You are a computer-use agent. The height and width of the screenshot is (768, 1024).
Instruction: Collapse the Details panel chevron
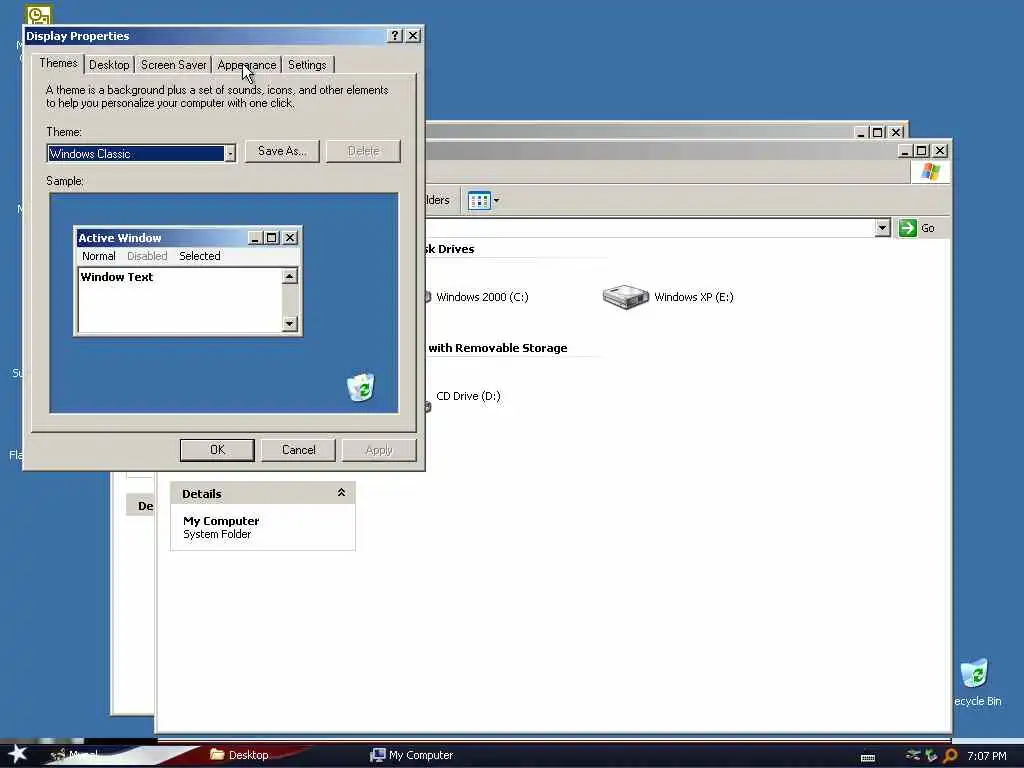pyautogui.click(x=341, y=493)
